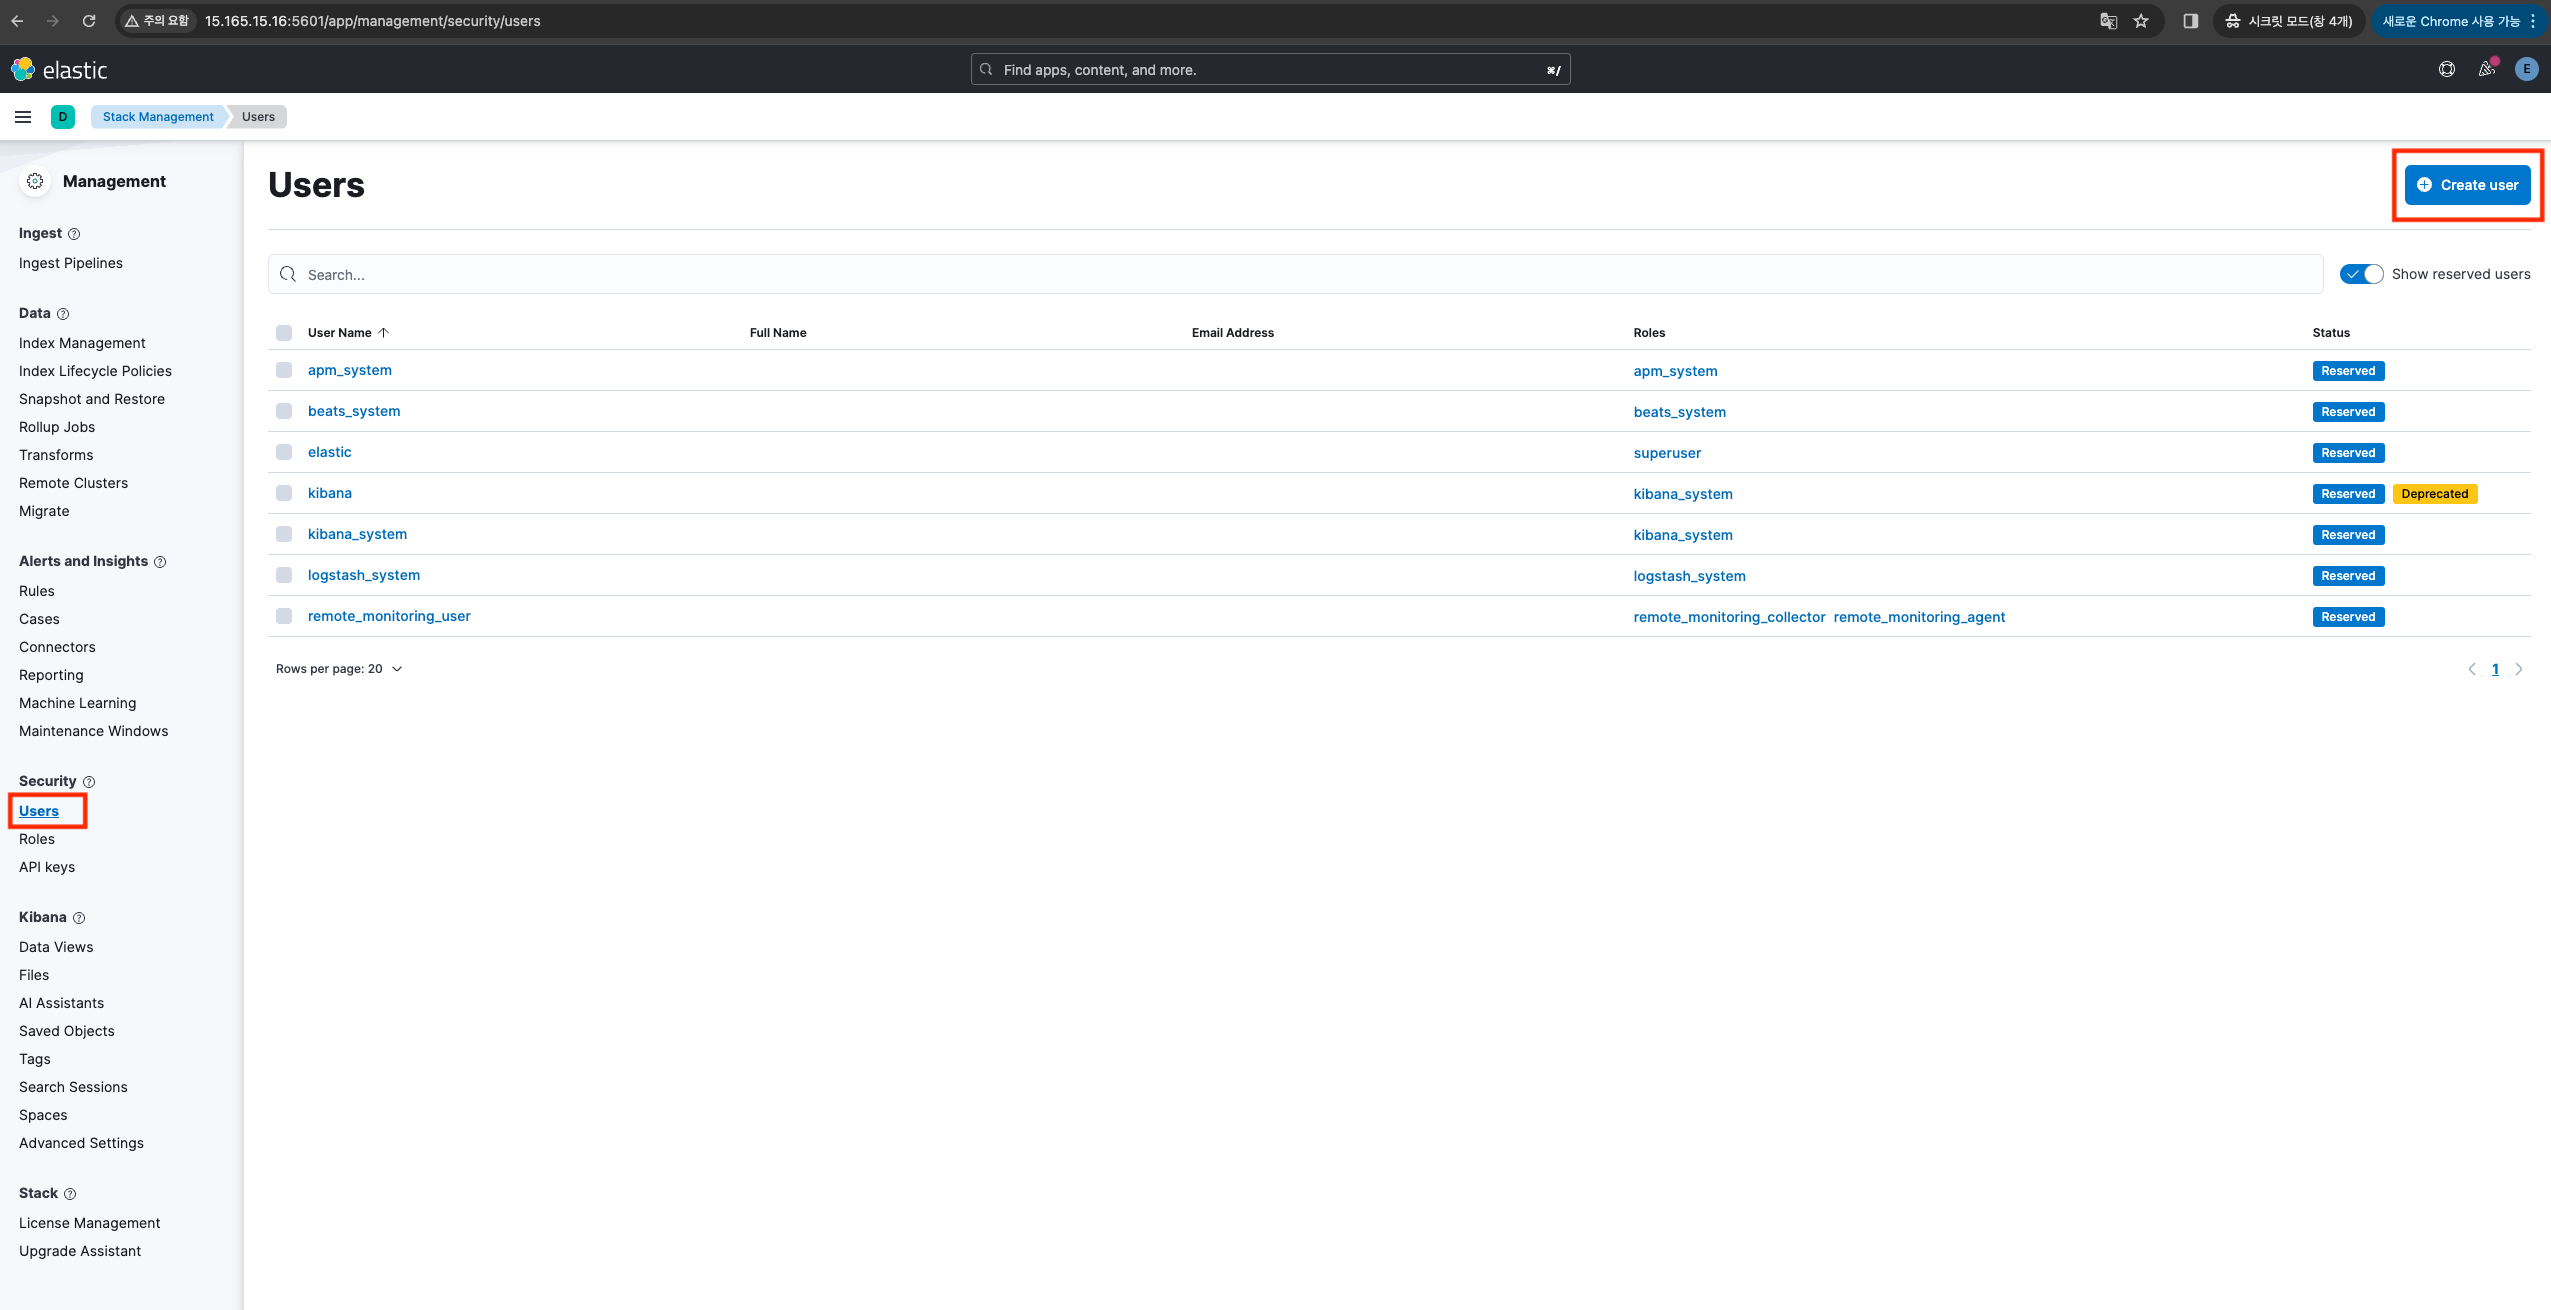Click the green D space selector
The image size is (2551, 1310).
[63, 117]
